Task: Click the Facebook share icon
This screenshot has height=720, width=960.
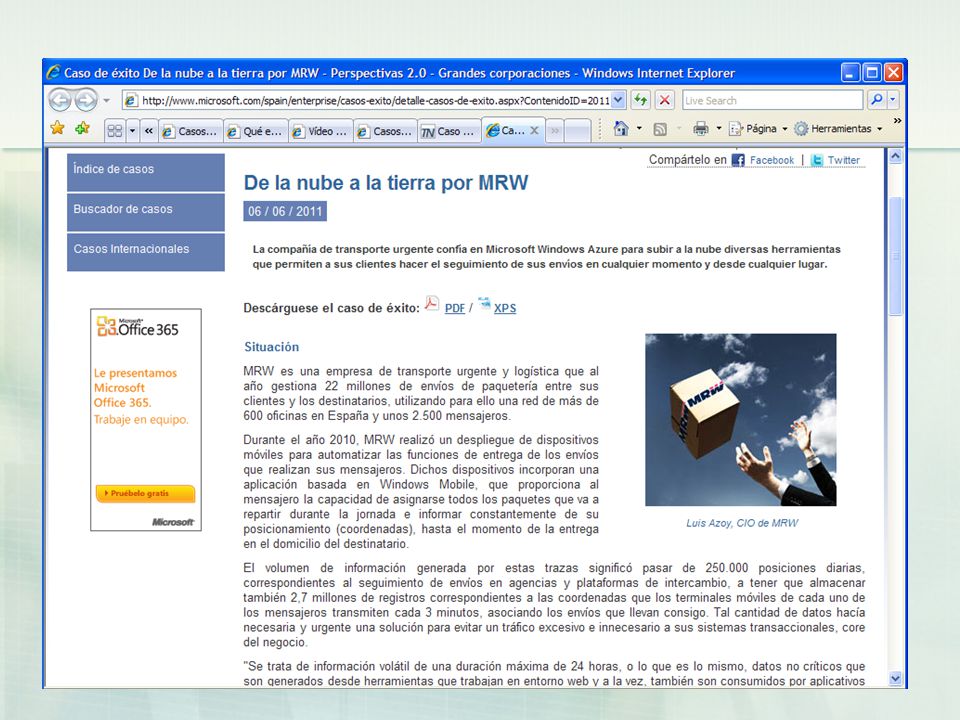Action: coord(738,160)
